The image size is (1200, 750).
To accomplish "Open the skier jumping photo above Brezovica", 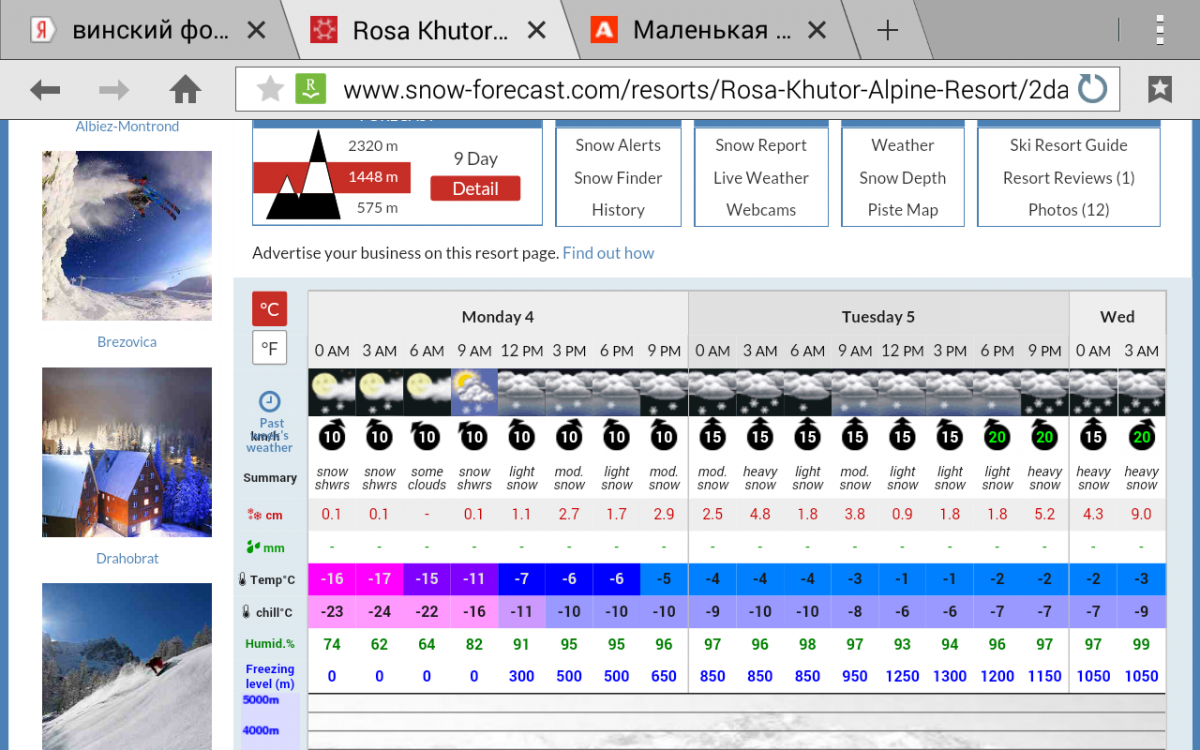I will click(x=127, y=236).
